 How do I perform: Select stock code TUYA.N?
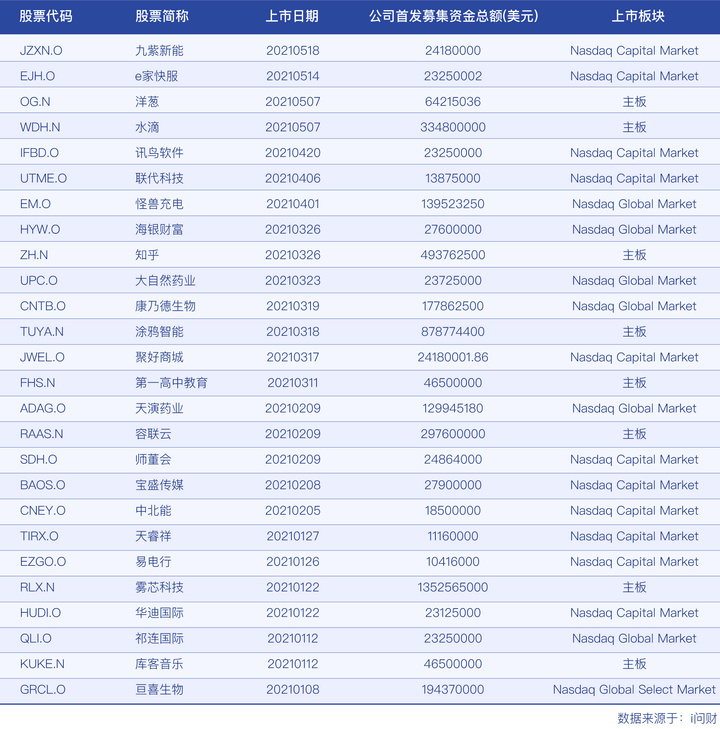pos(42,332)
